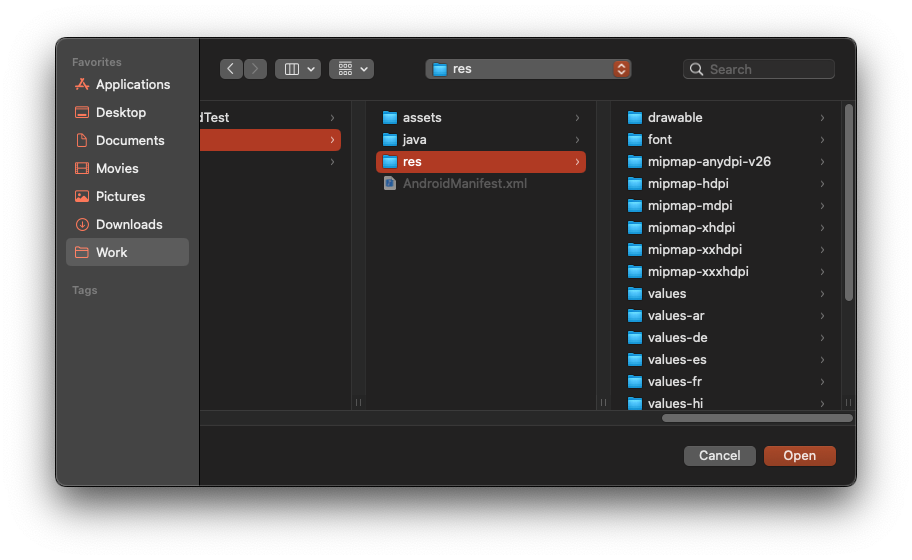The height and width of the screenshot is (560, 912).
Task: Select the java folder
Action: pyautogui.click(x=480, y=140)
